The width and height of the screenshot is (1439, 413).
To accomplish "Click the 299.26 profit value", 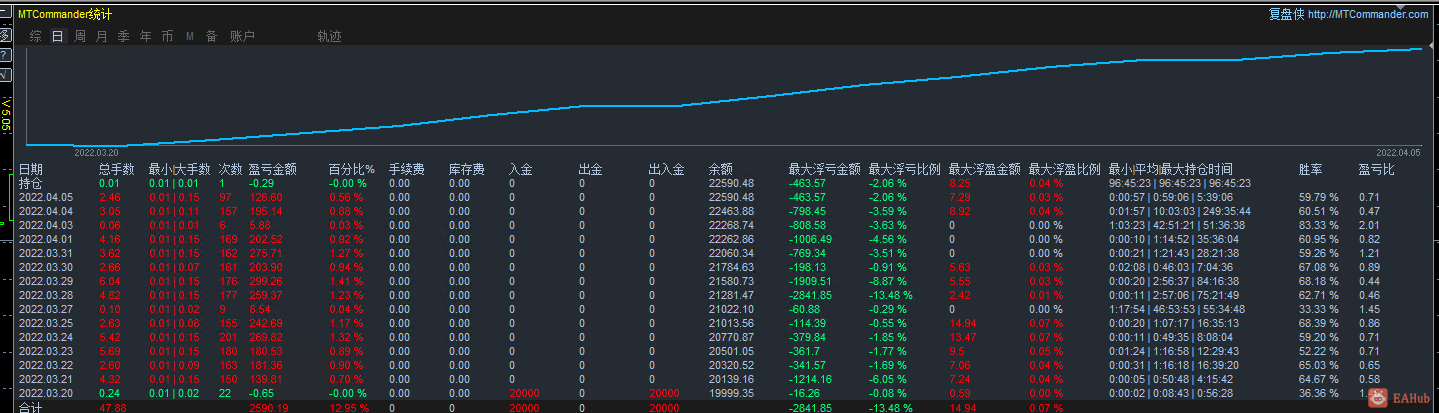I will click(x=265, y=281).
